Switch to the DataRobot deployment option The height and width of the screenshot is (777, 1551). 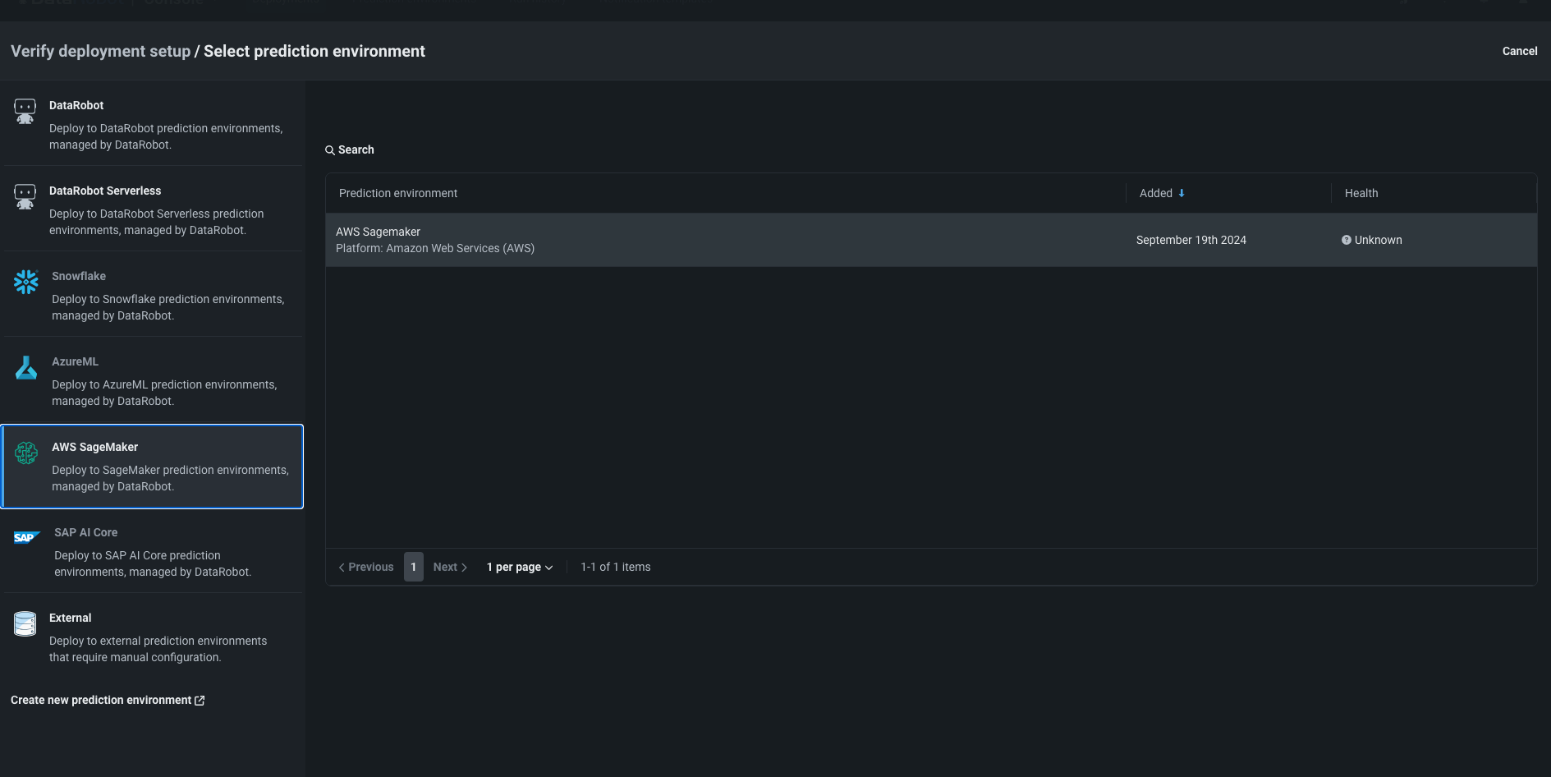[x=152, y=124]
